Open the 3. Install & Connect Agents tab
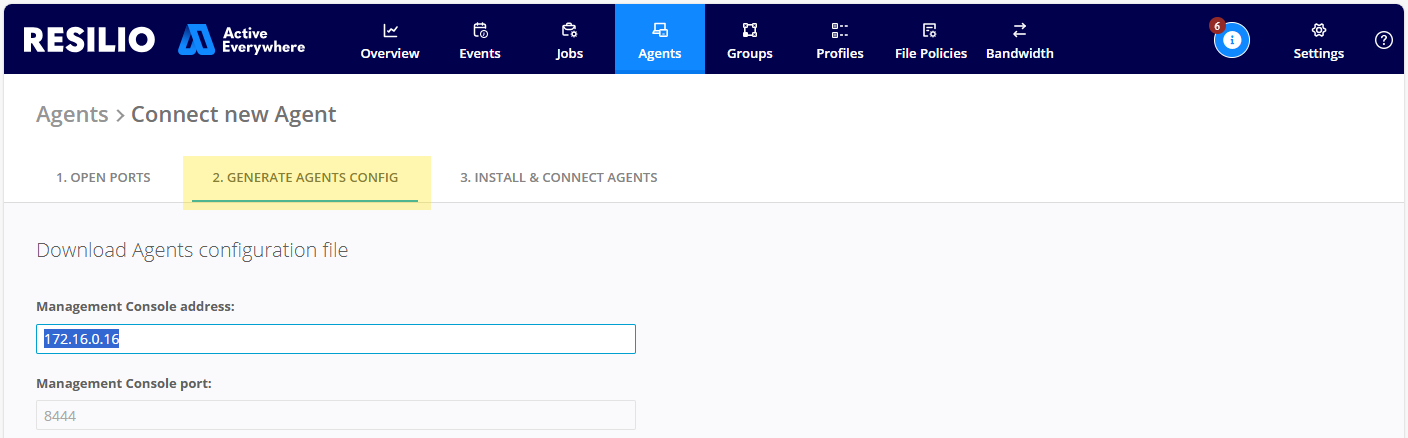1408x438 pixels. [x=558, y=178]
